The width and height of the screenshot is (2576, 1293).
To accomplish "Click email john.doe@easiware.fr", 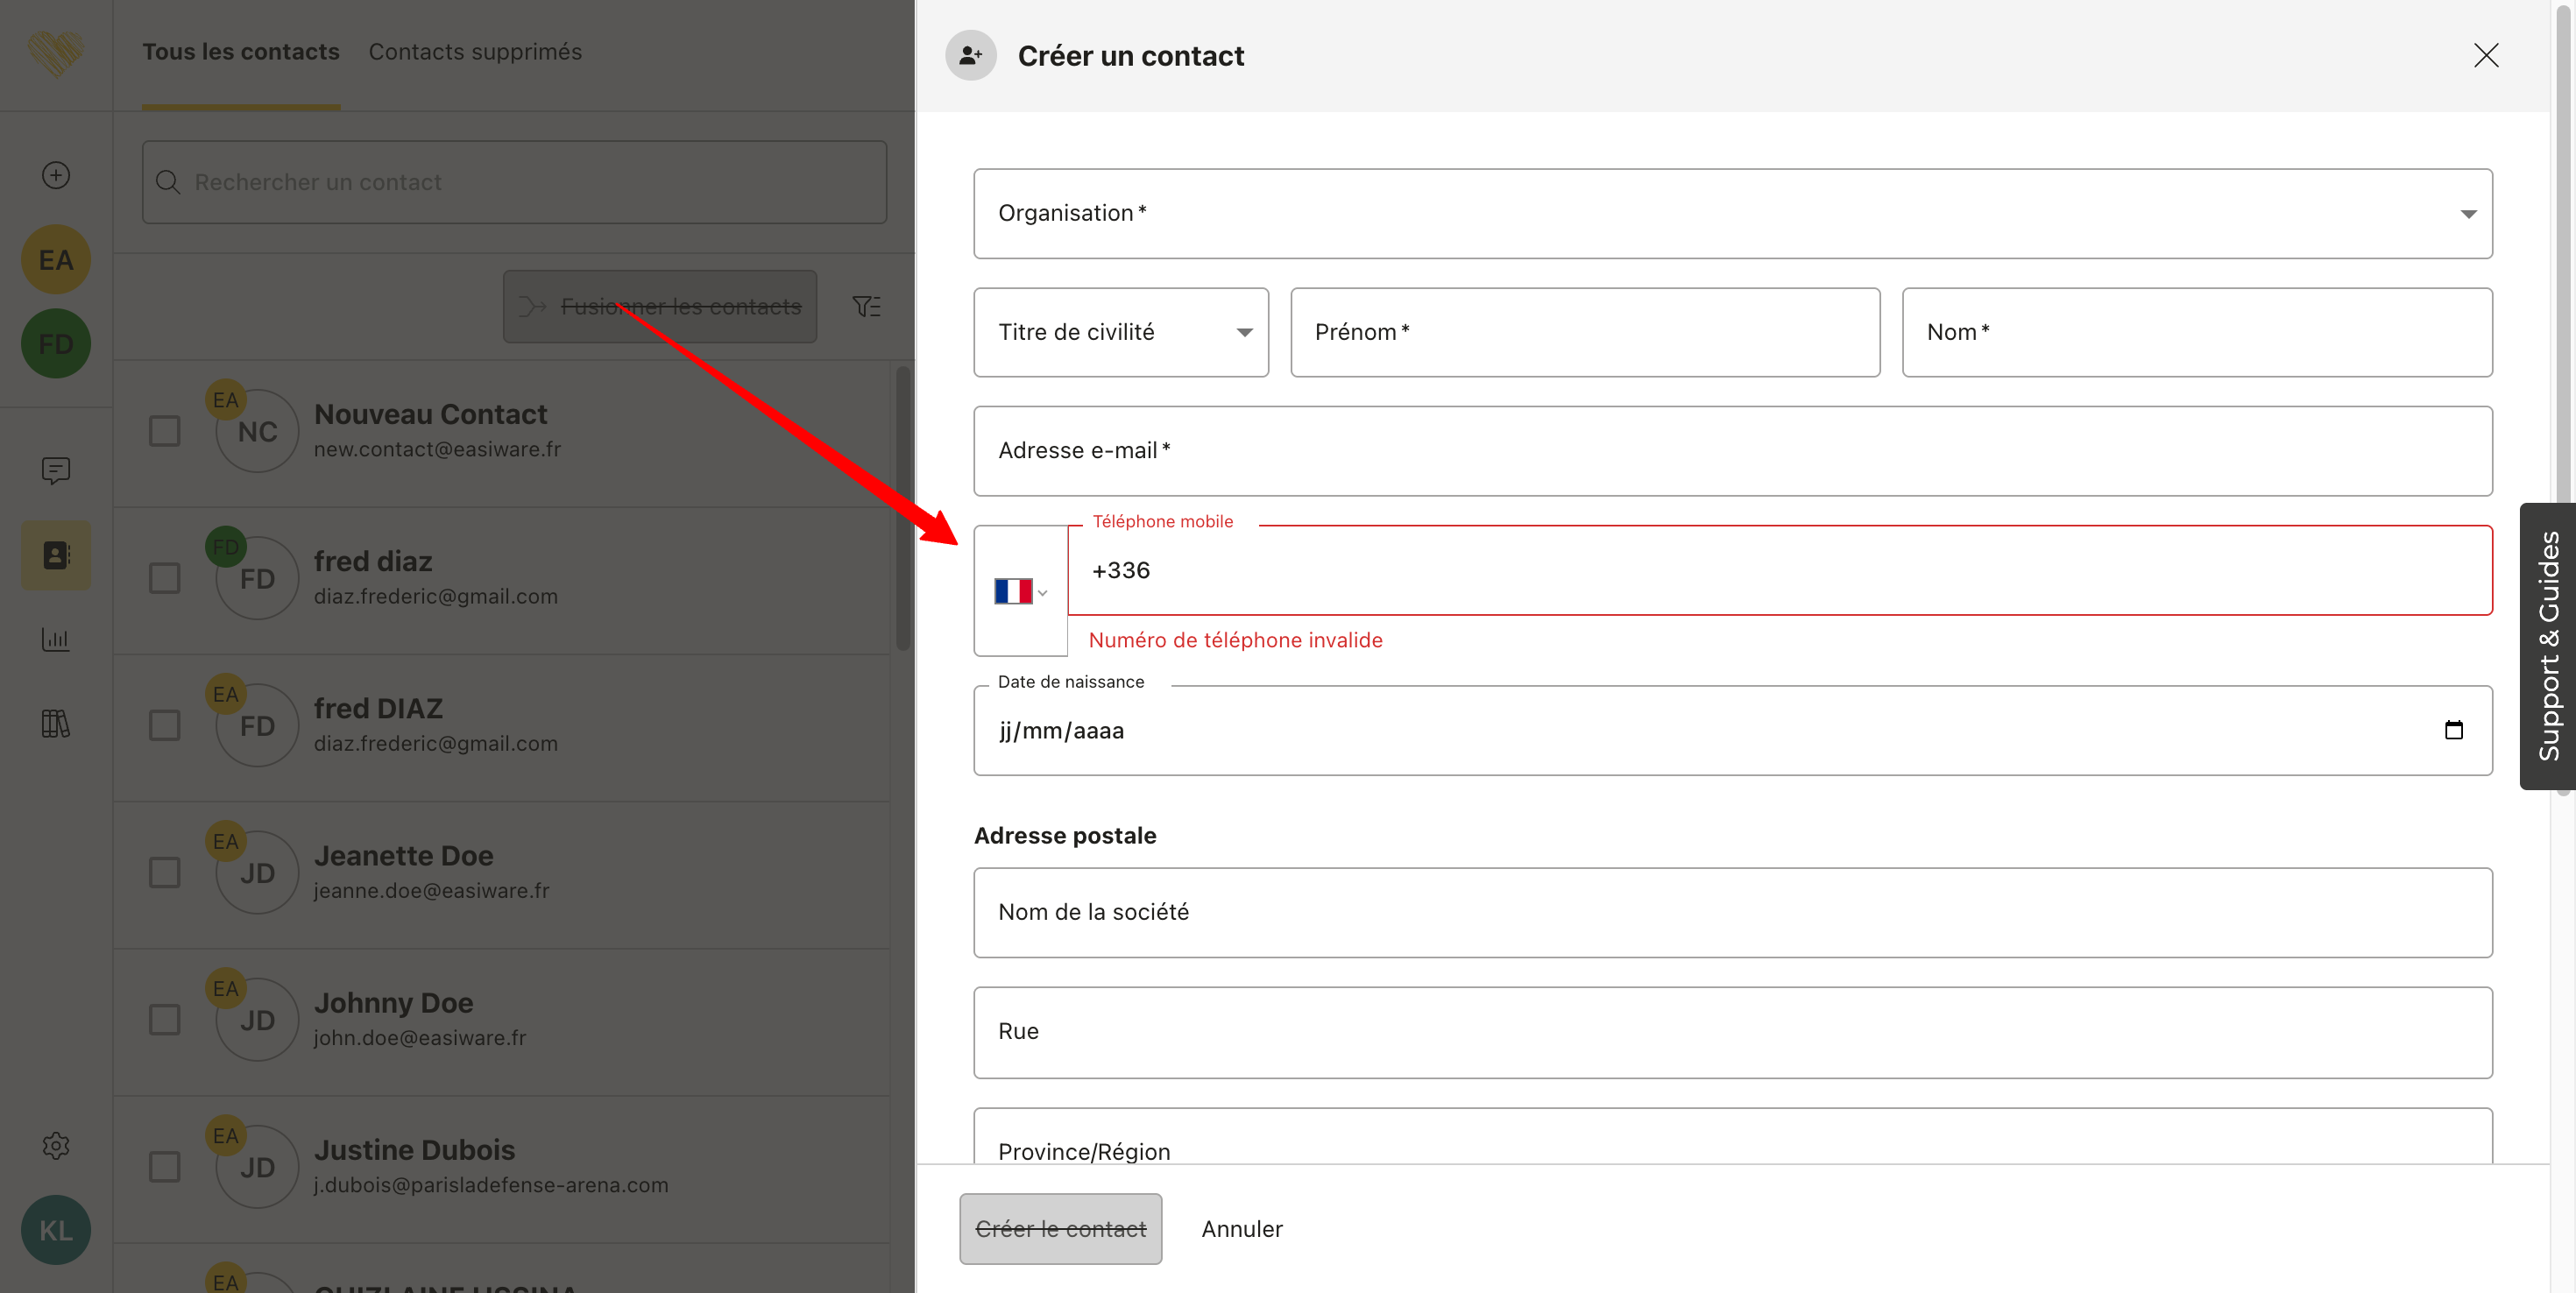I will point(420,1037).
